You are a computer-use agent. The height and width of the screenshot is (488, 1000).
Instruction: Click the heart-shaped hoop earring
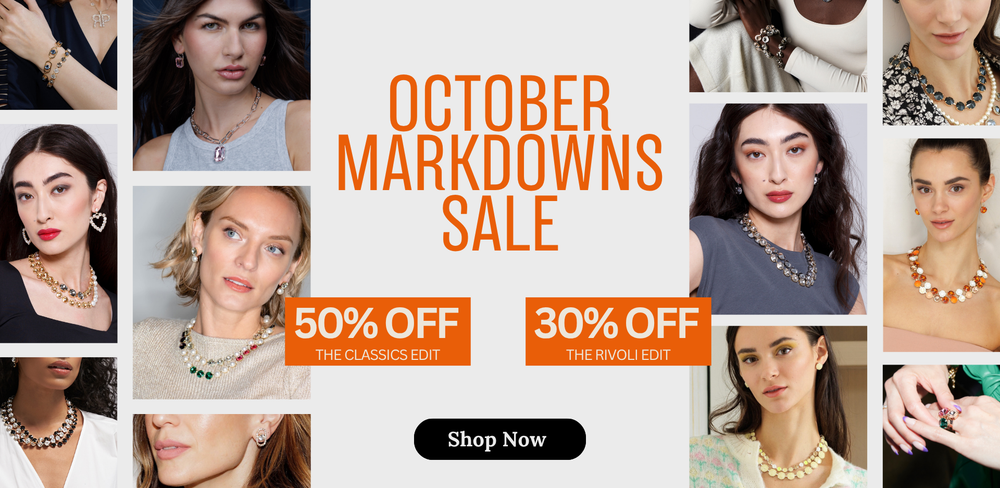click(98, 221)
